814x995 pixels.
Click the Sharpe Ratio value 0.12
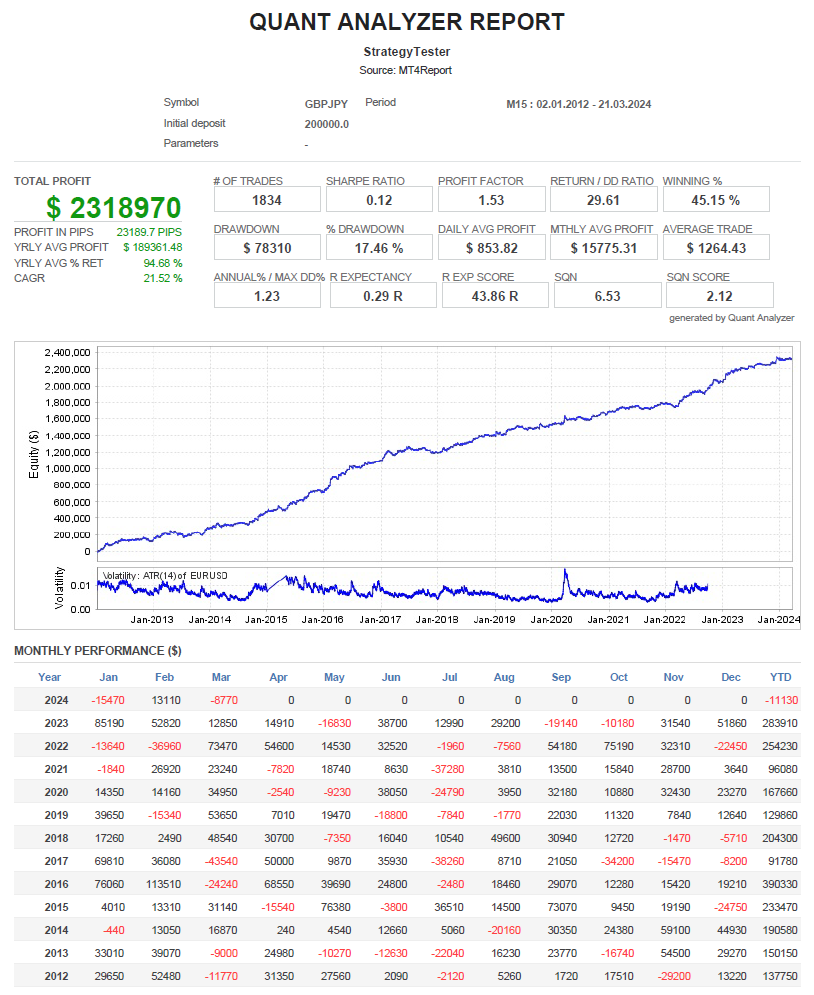379,200
